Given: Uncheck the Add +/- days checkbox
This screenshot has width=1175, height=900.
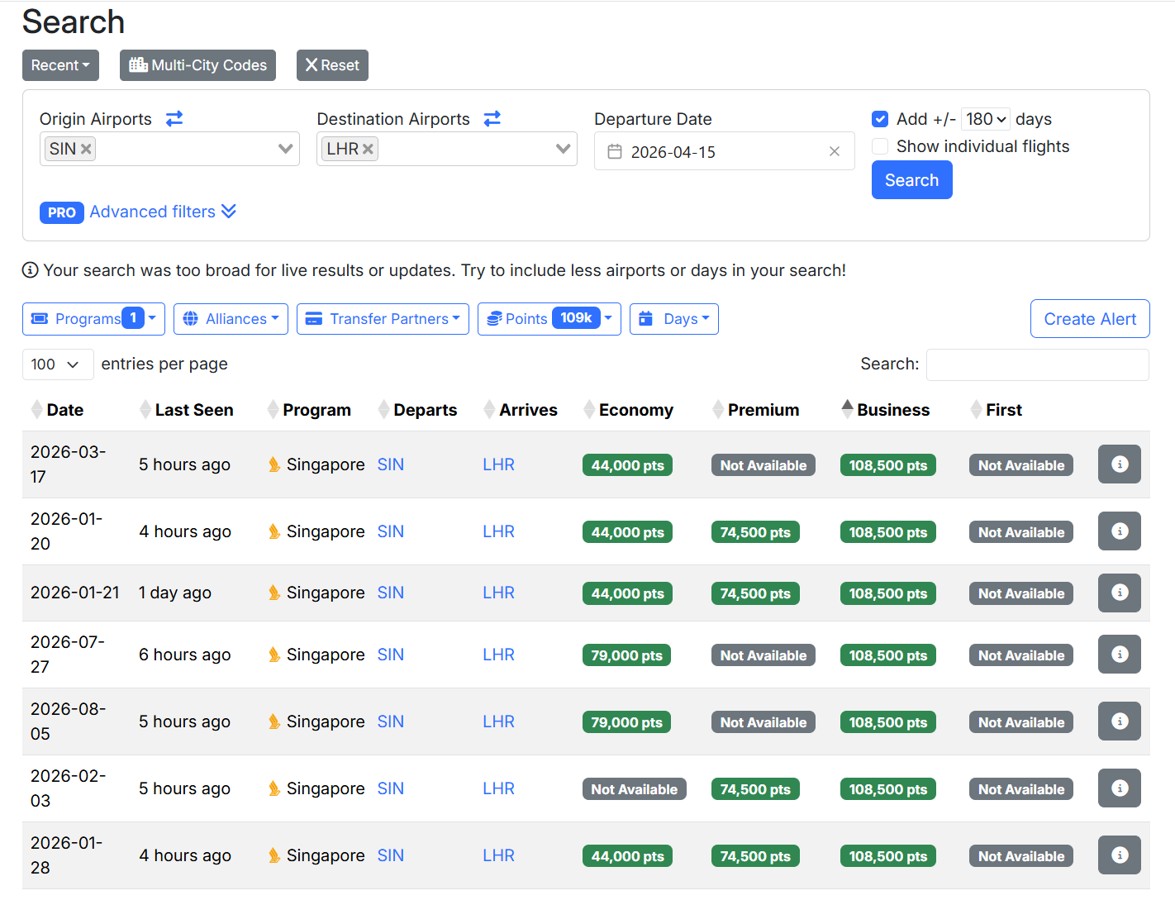Looking at the screenshot, I should coord(880,119).
